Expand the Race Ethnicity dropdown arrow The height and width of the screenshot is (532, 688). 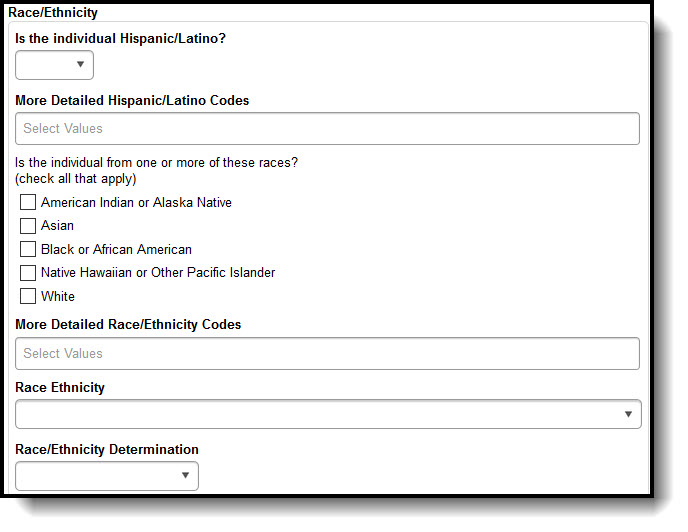[628, 414]
